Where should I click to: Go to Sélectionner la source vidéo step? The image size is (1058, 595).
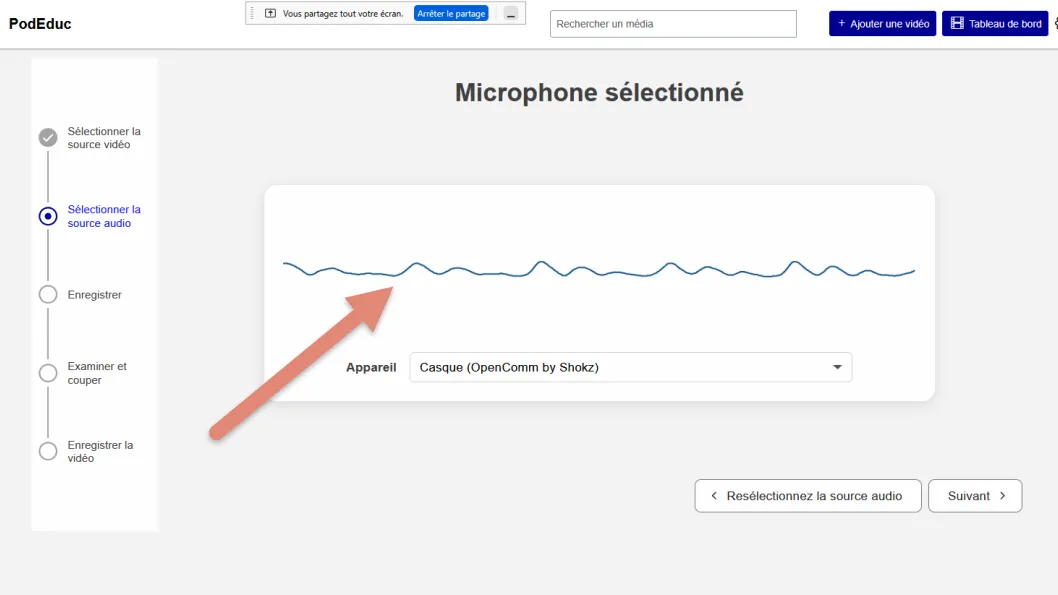tap(104, 138)
